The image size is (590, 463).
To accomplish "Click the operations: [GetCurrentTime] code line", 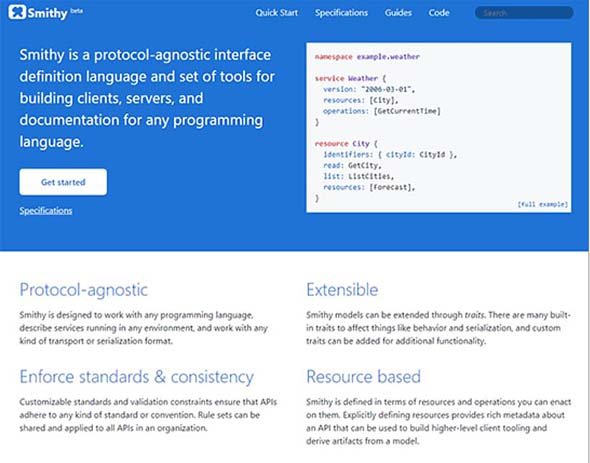I will 382,111.
